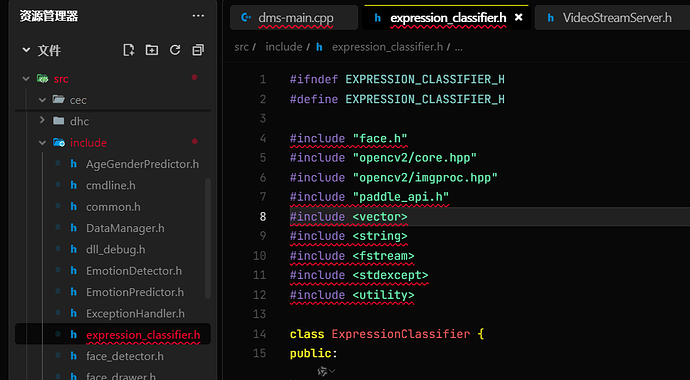Click the cec open-folder icon
Viewport: 690px width, 380px height.
pyautogui.click(x=59, y=99)
